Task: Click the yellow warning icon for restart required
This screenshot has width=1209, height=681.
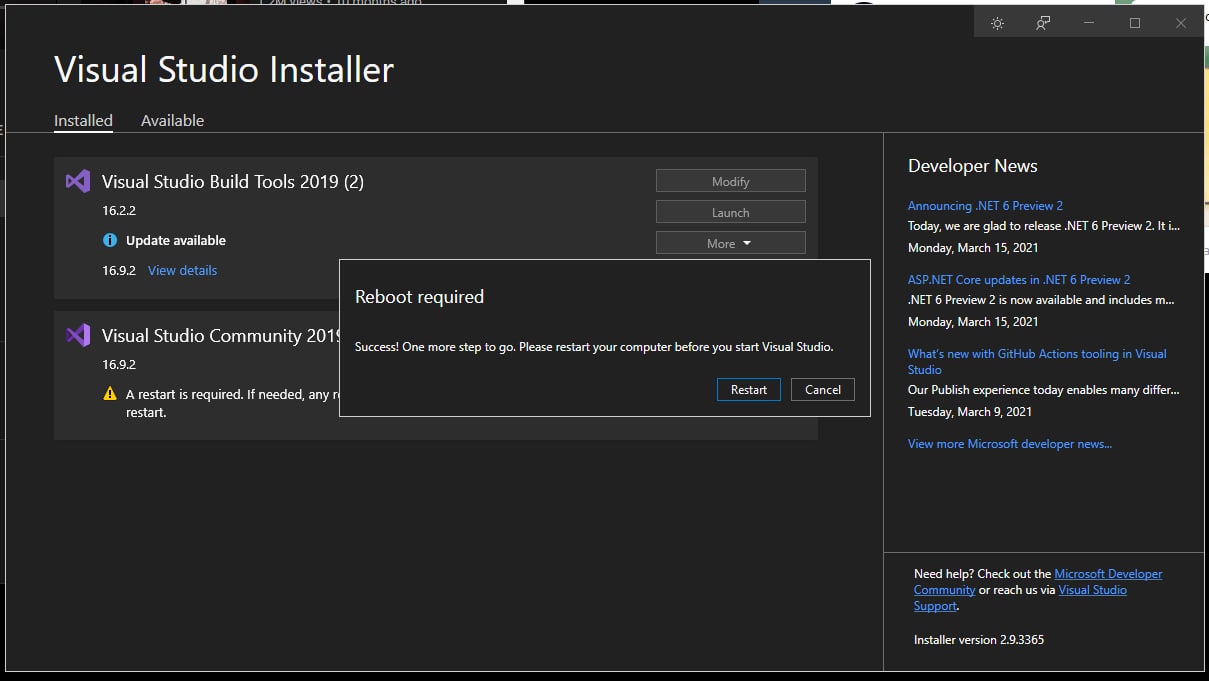Action: 110,394
